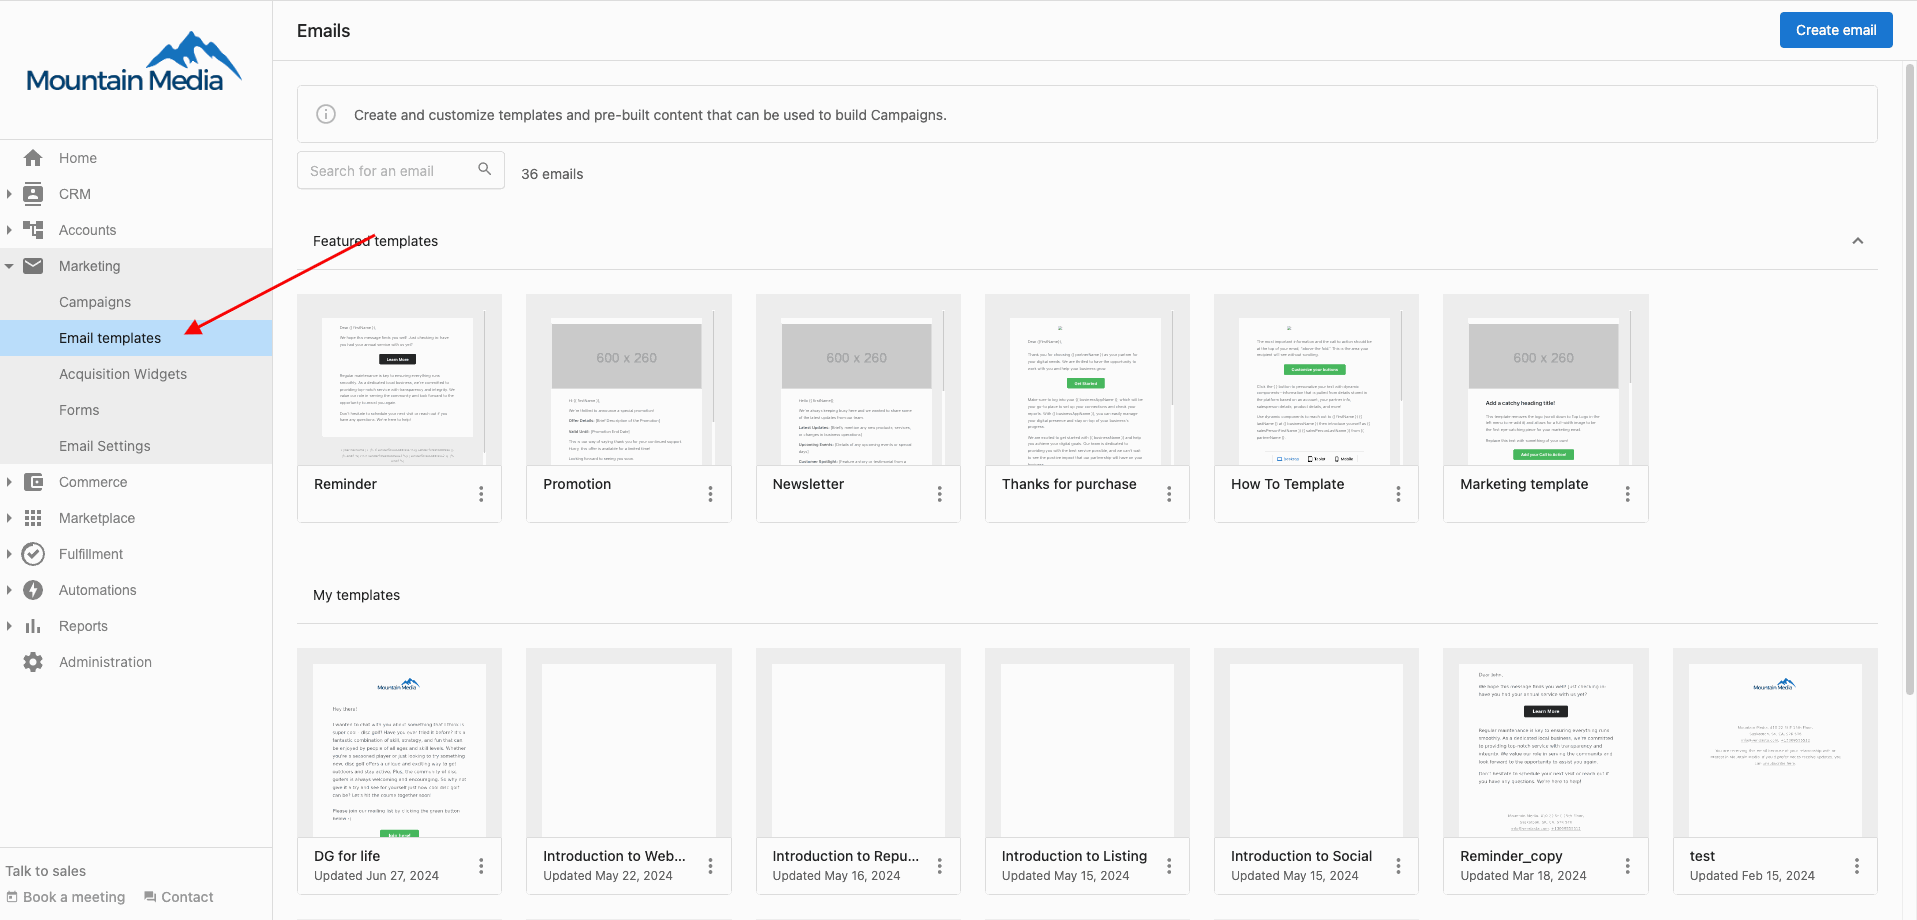Click the Search for an email field

click(401, 170)
